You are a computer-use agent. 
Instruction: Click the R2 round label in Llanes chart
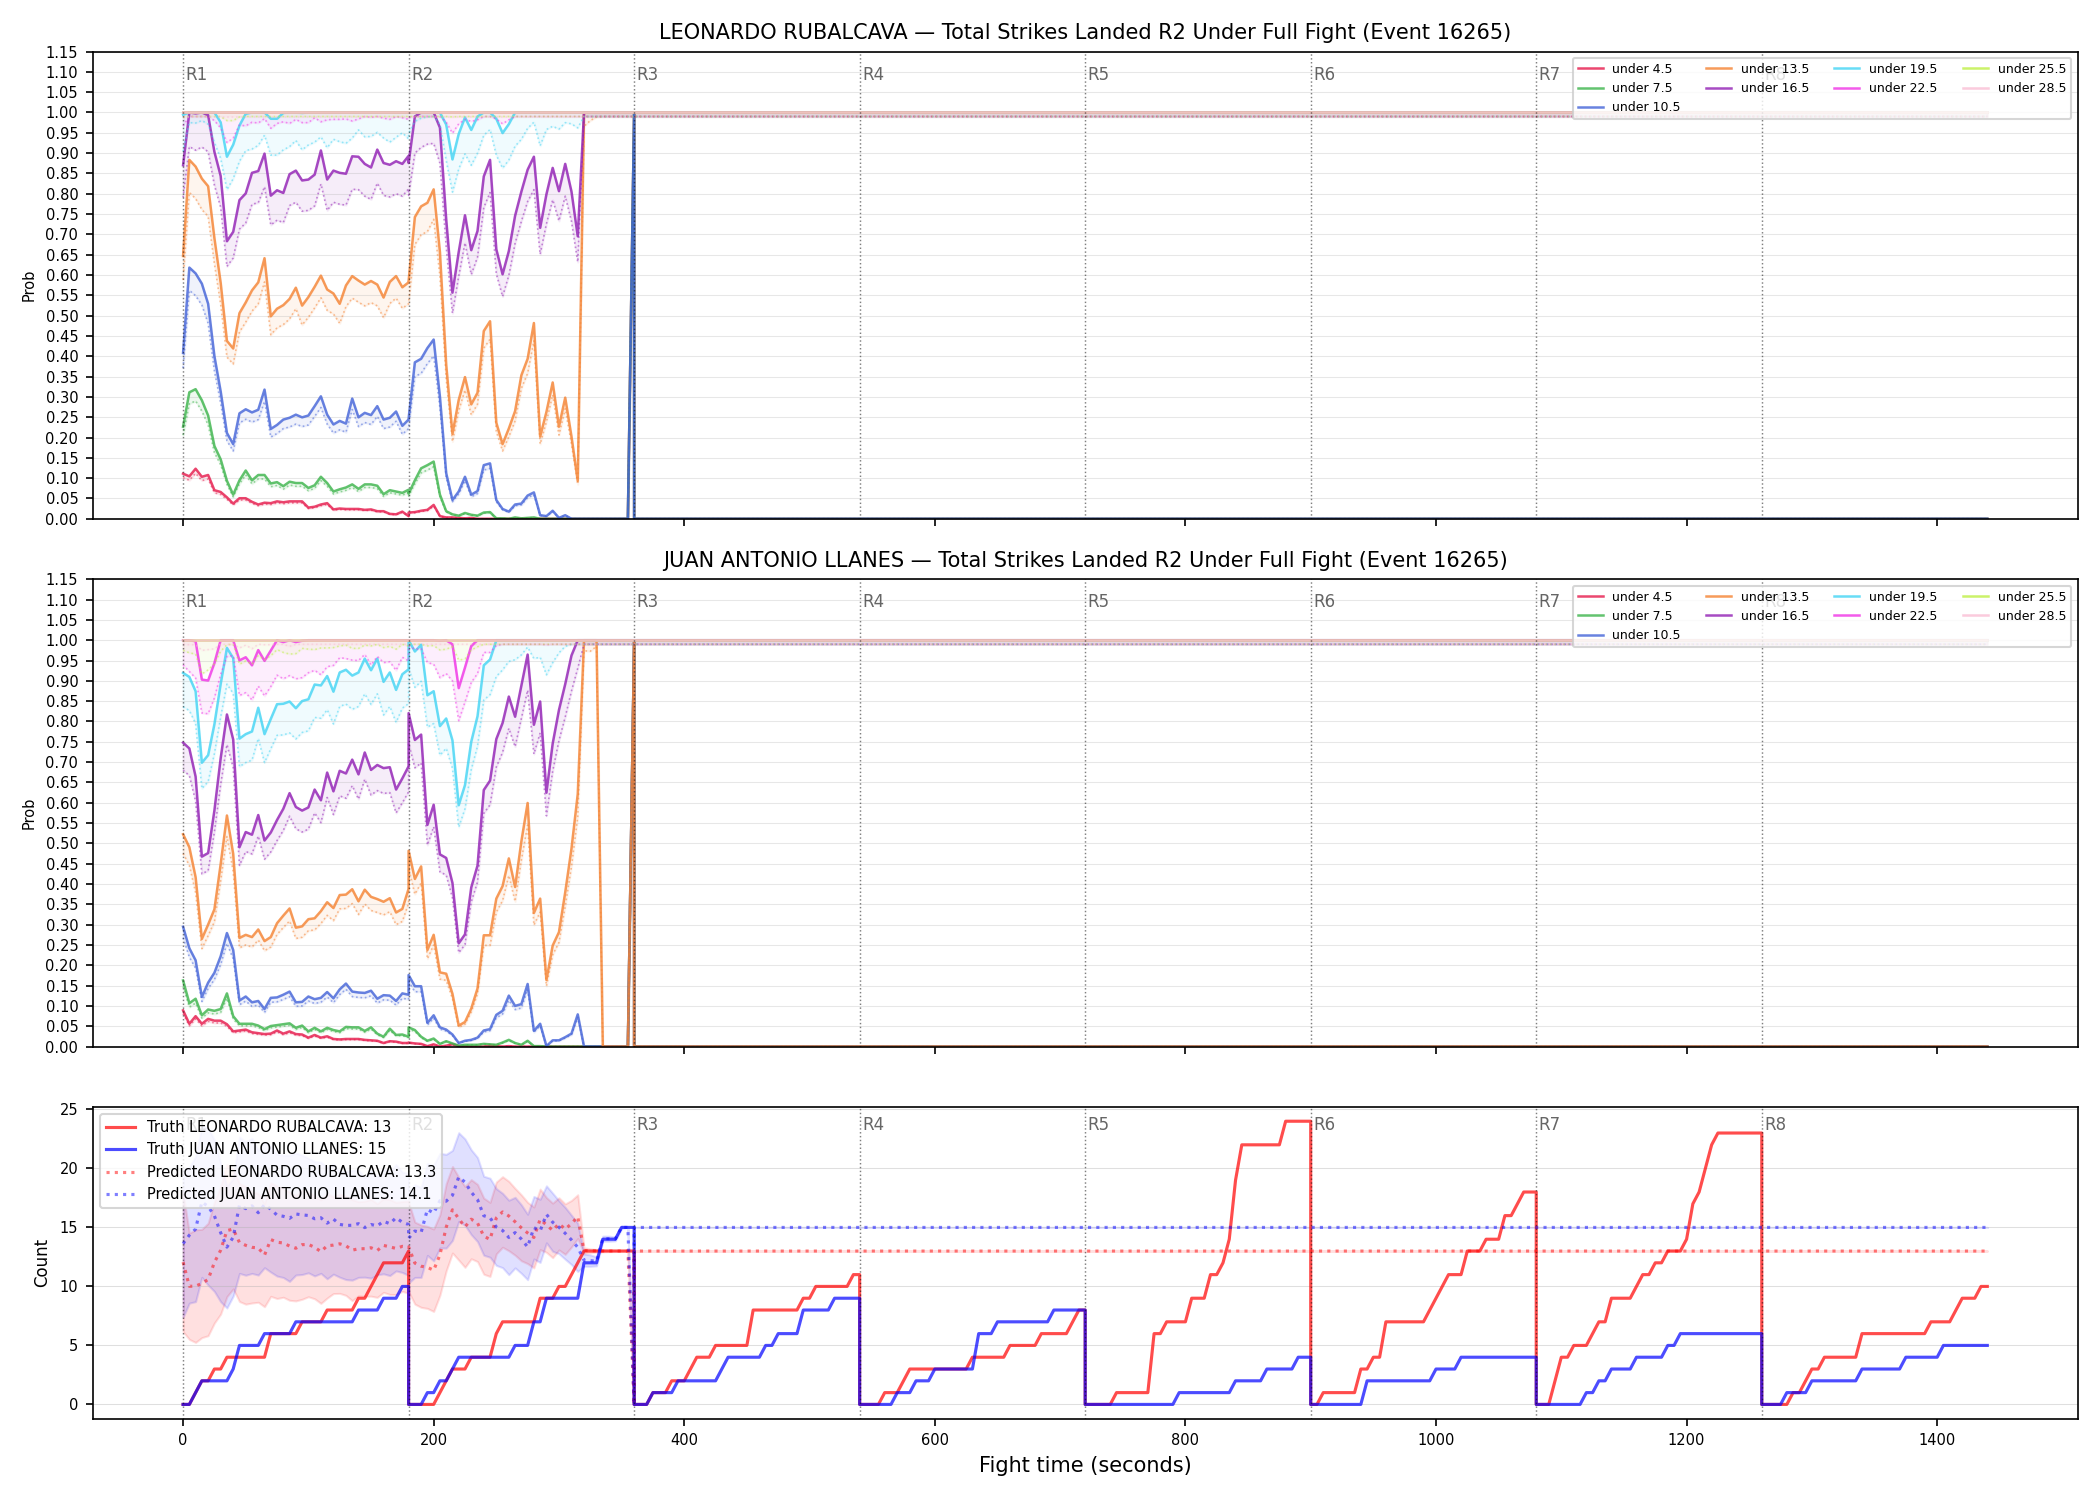tap(422, 601)
